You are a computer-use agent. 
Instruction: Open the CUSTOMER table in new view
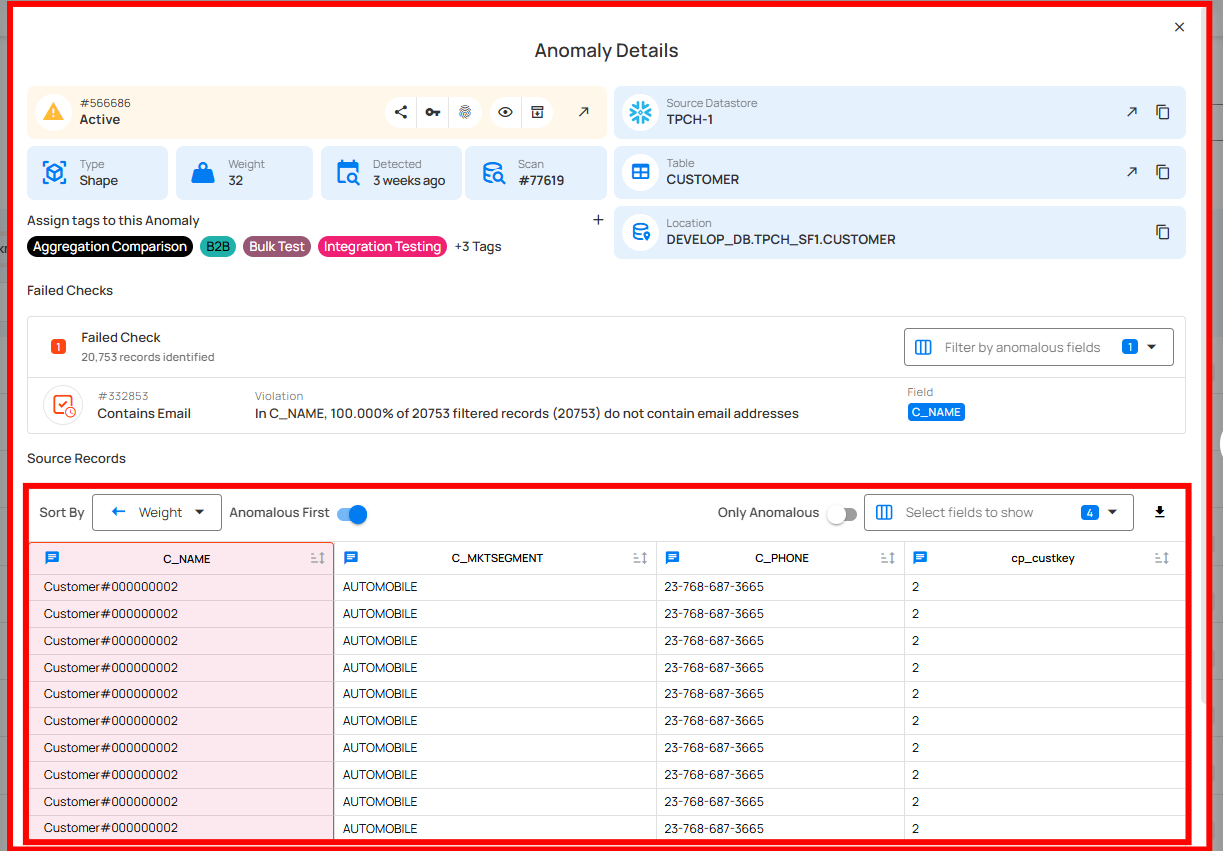[x=1131, y=172]
